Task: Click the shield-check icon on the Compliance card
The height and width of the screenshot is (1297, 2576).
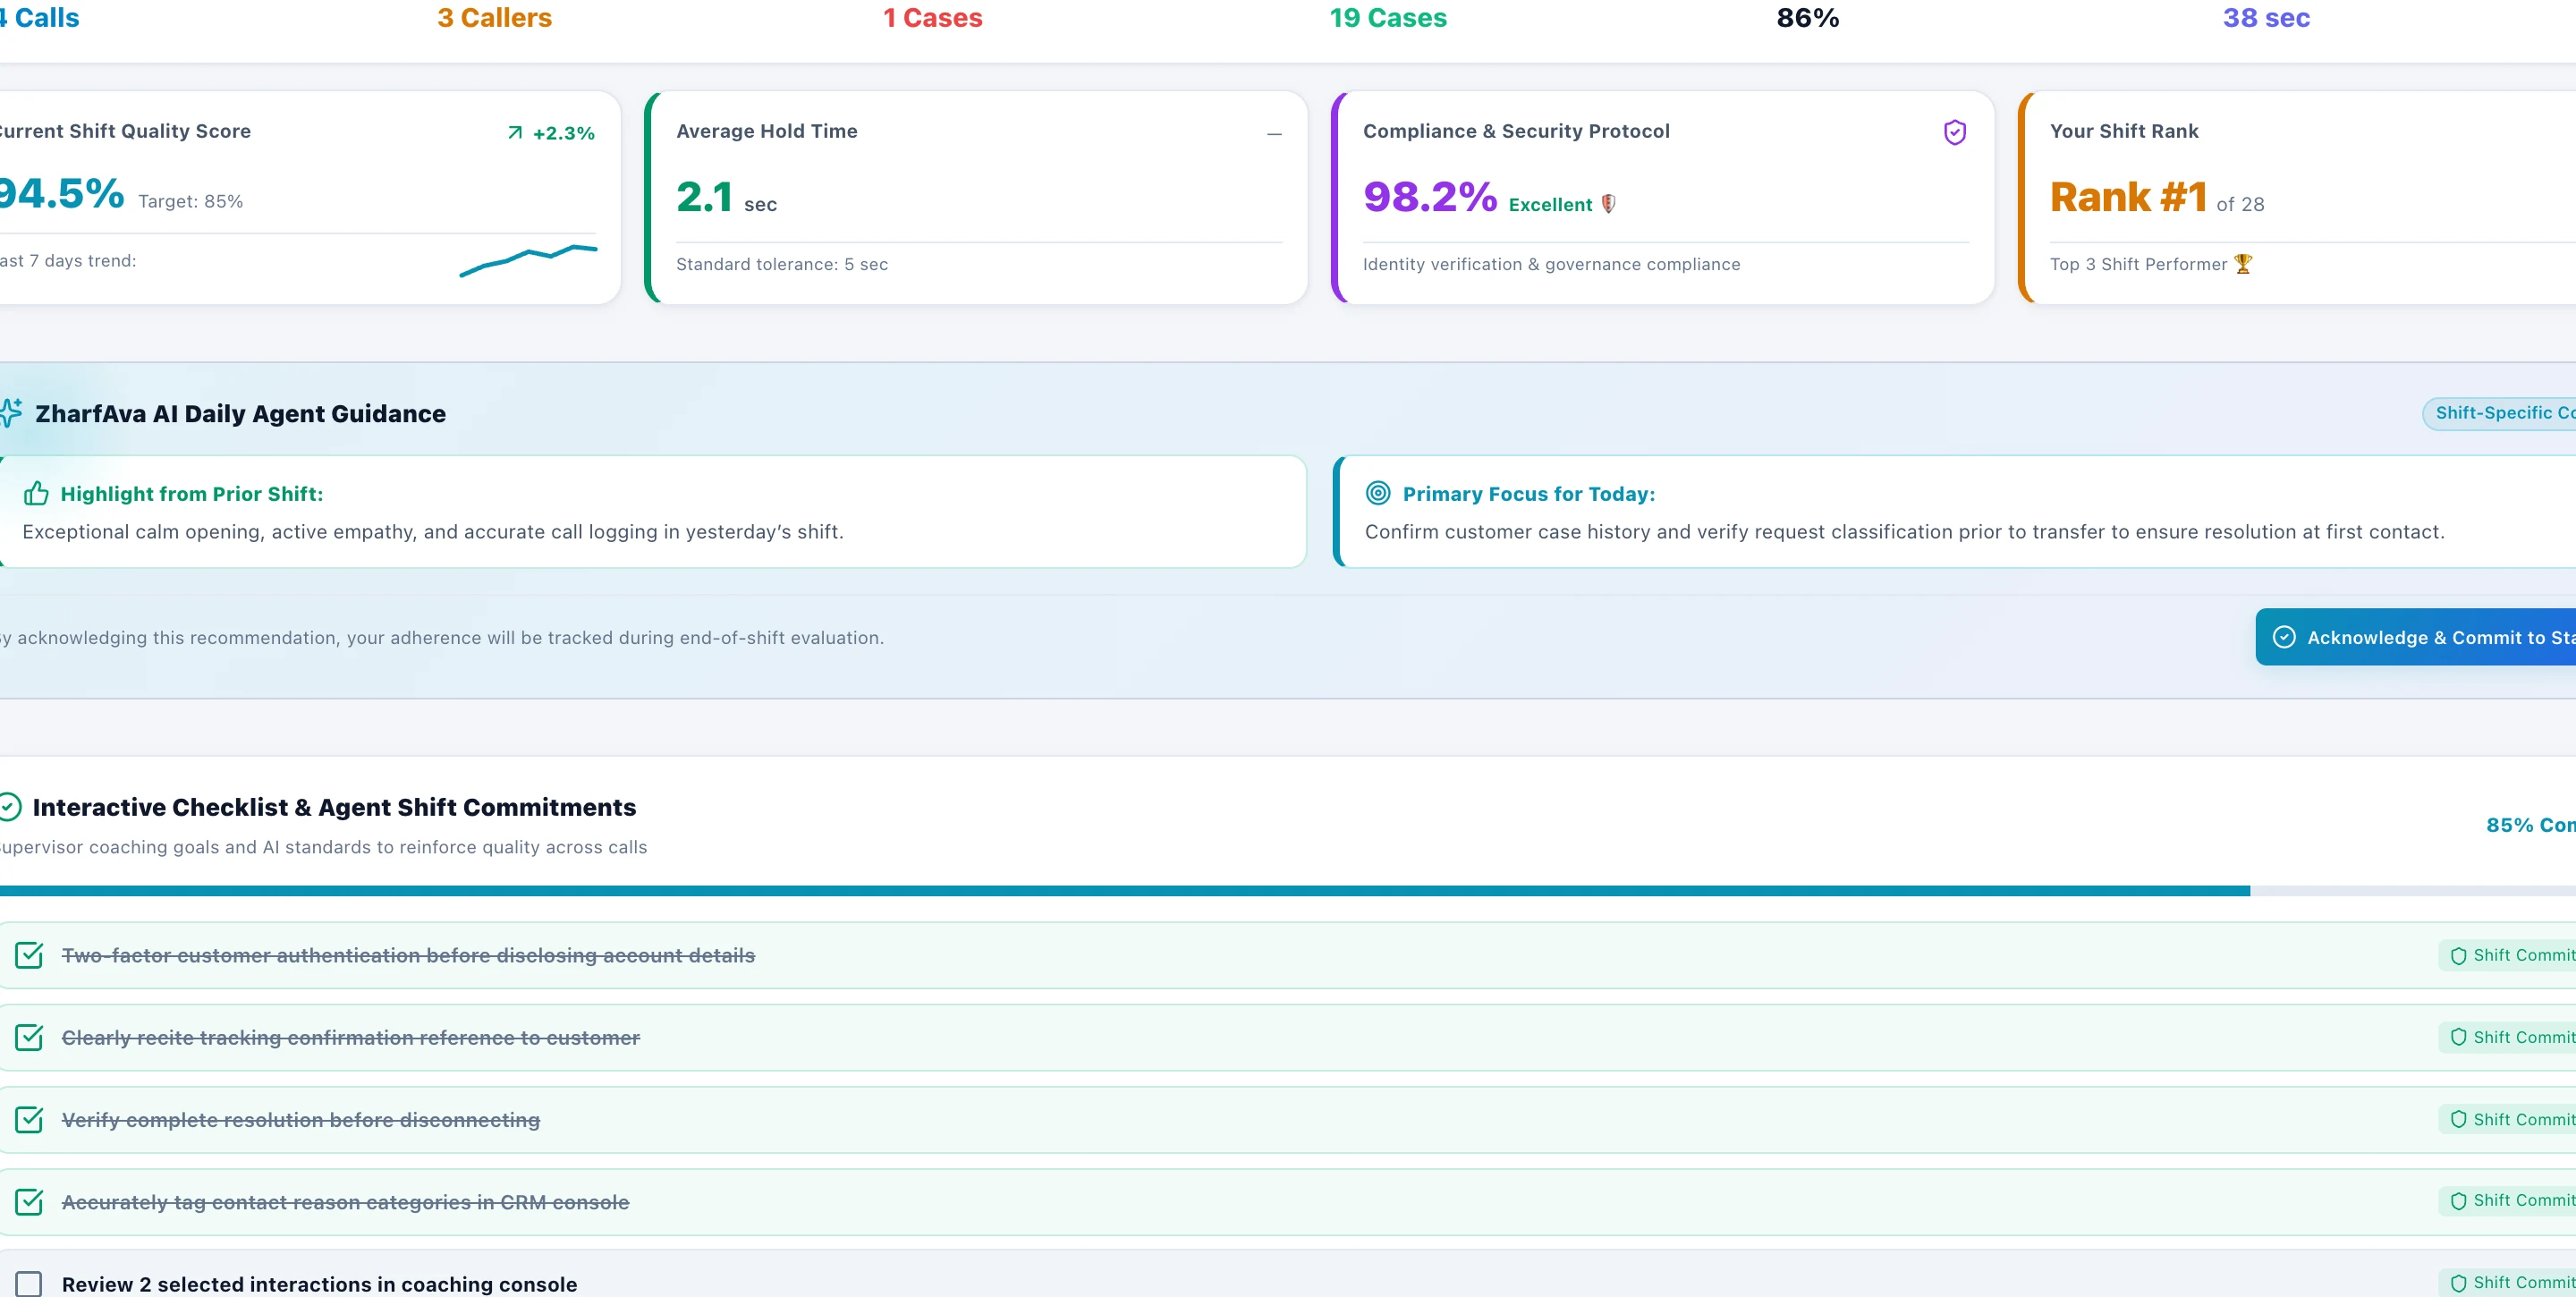Action: (1954, 132)
